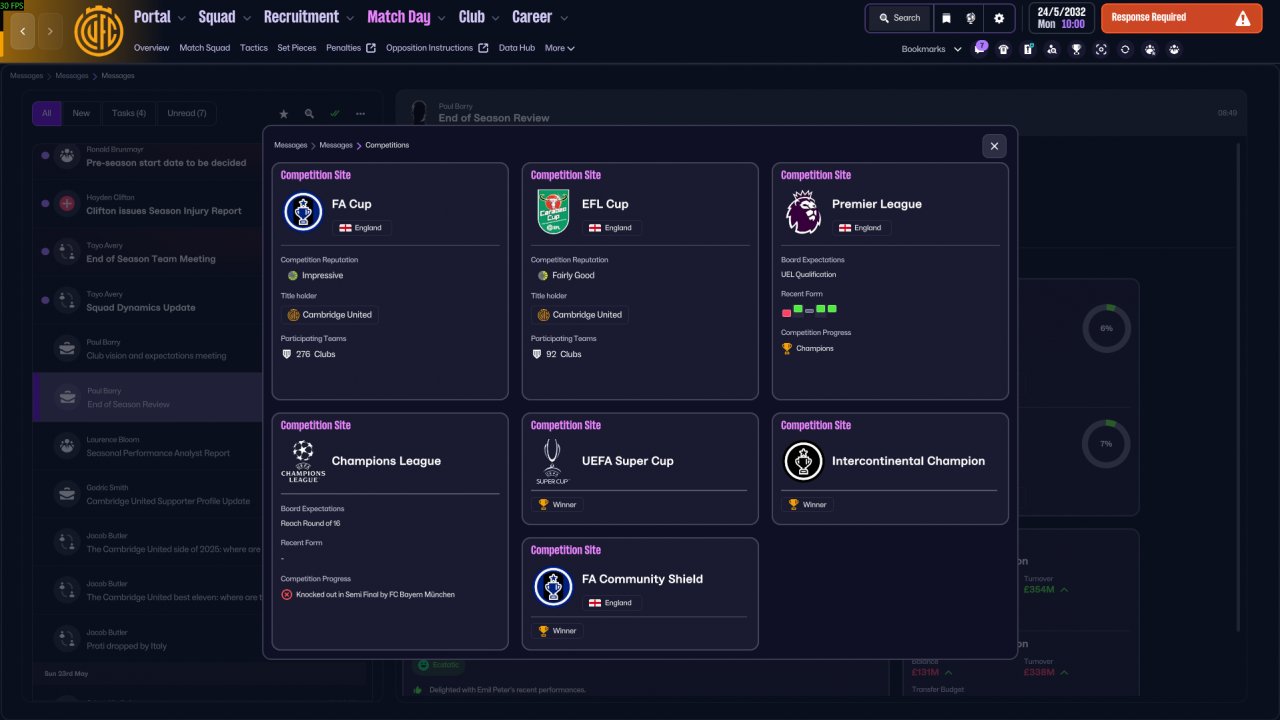This screenshot has height=720, width=1280.
Task: Click the inbox magnifier search icon
Action: [309, 114]
